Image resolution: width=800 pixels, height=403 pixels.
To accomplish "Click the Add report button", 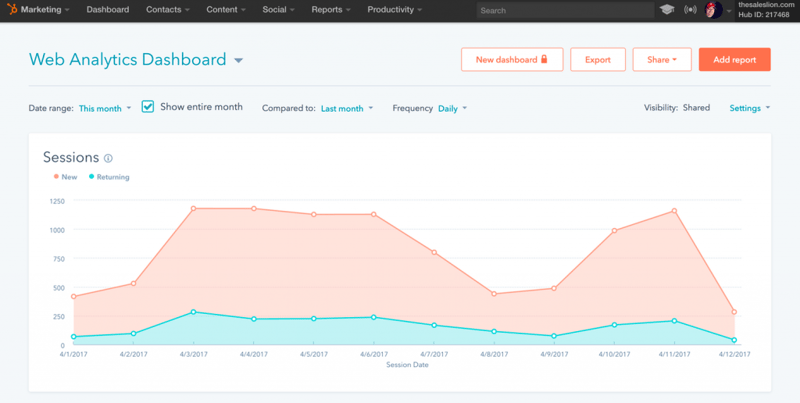I will pyautogui.click(x=735, y=60).
